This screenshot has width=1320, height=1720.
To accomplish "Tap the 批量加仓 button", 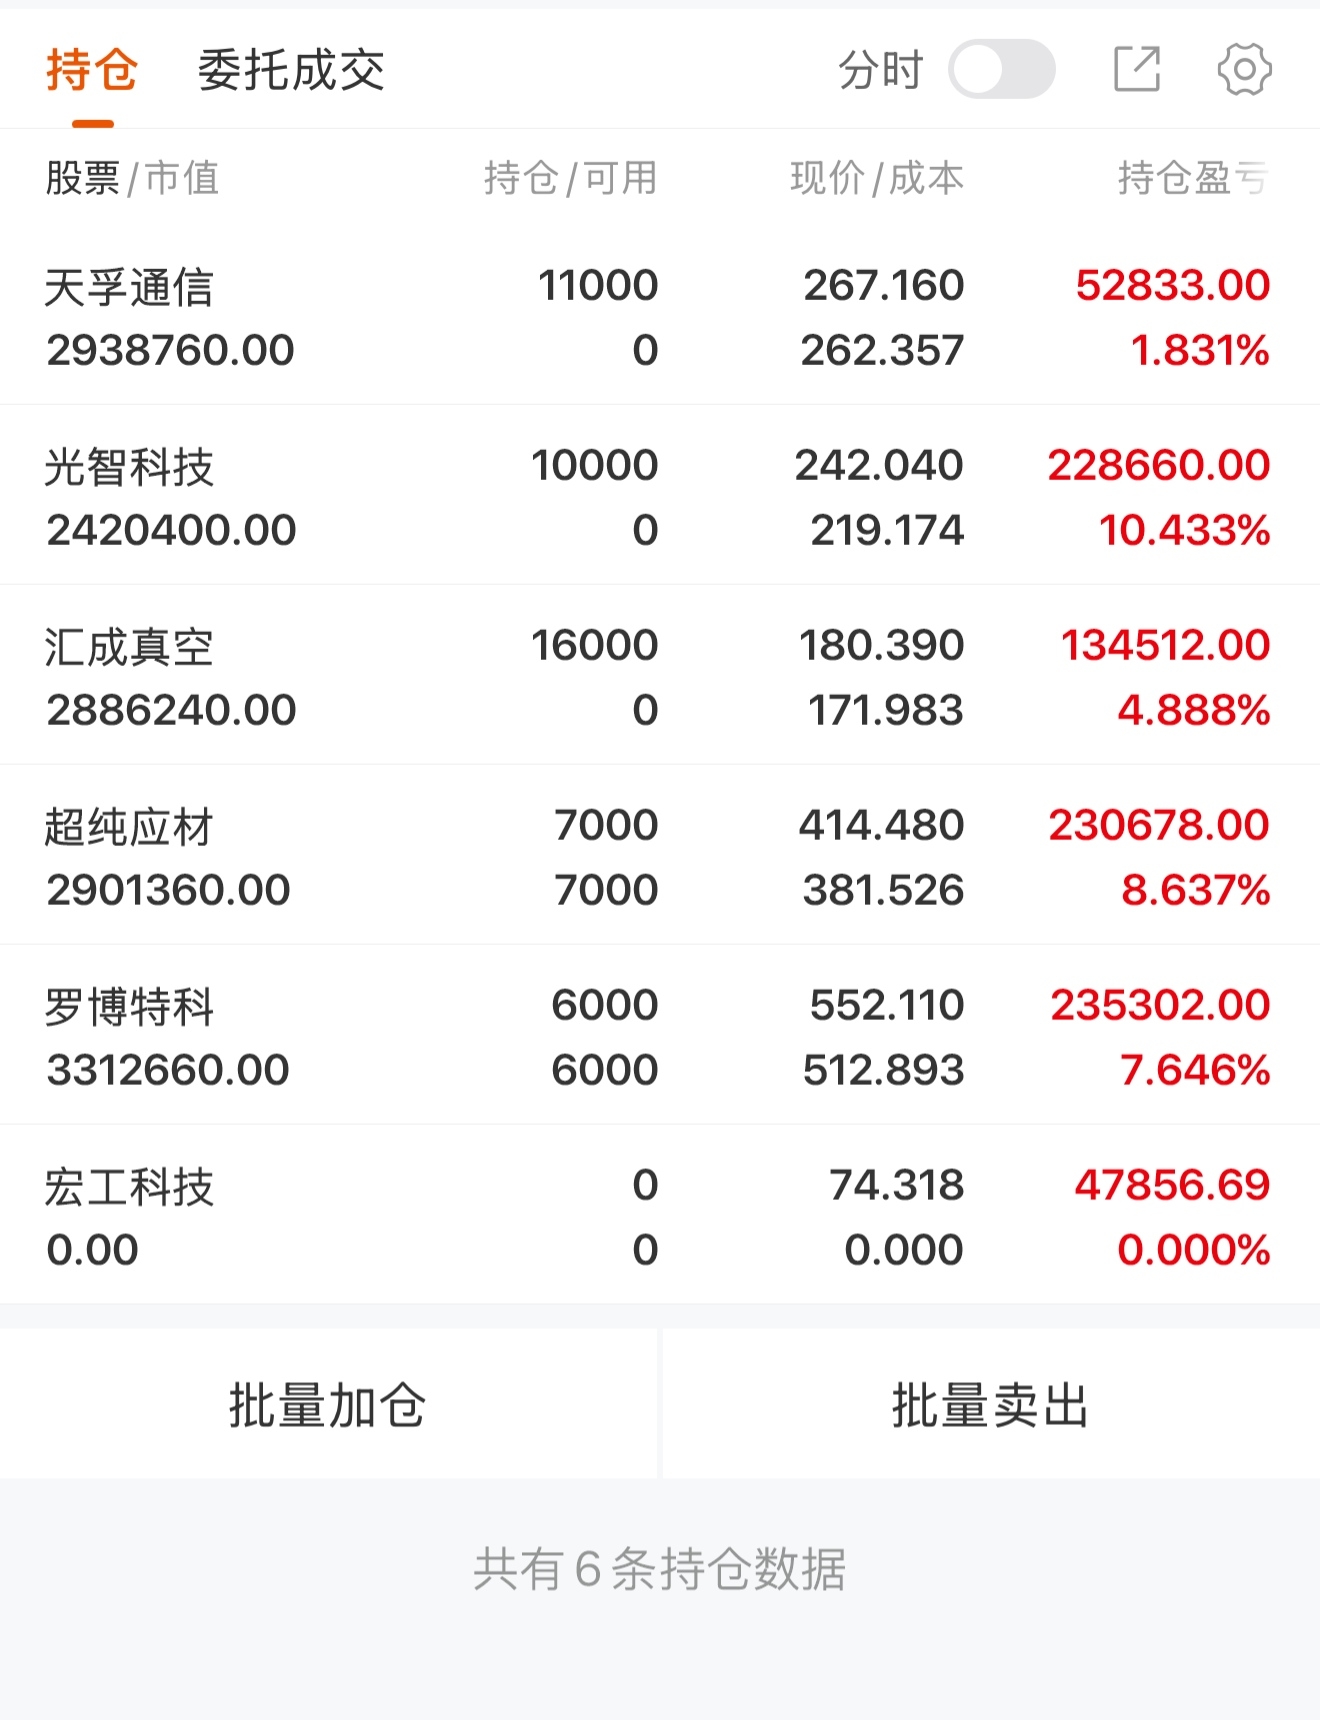I will click(328, 1404).
